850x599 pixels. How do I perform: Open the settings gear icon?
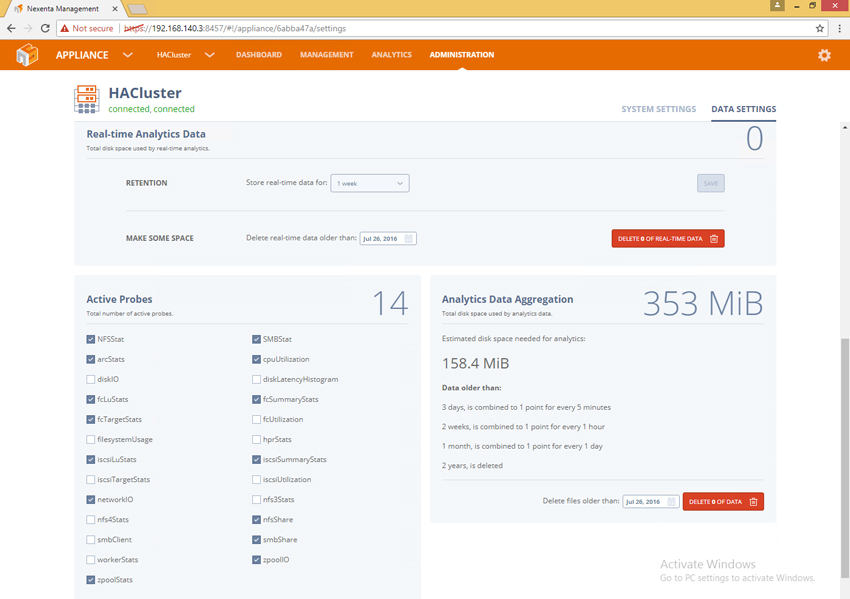tap(824, 55)
